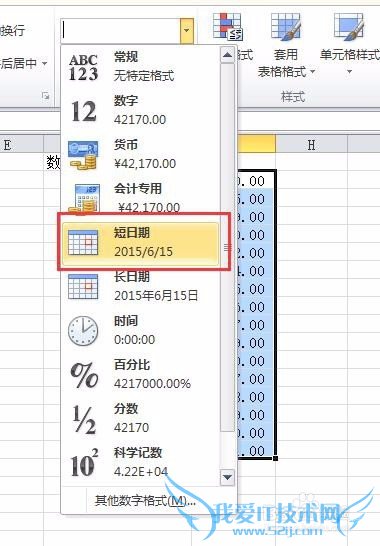Select 常规 无特定格式 menu entry
380x546 pixels.
click(x=140, y=67)
